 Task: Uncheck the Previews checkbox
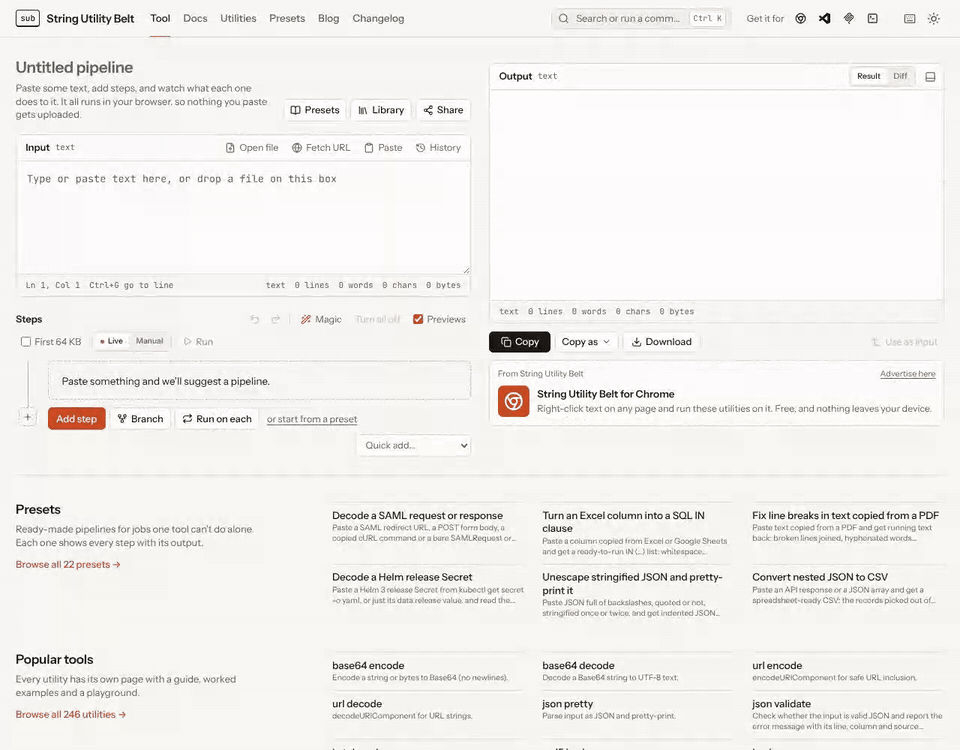[x=418, y=319]
